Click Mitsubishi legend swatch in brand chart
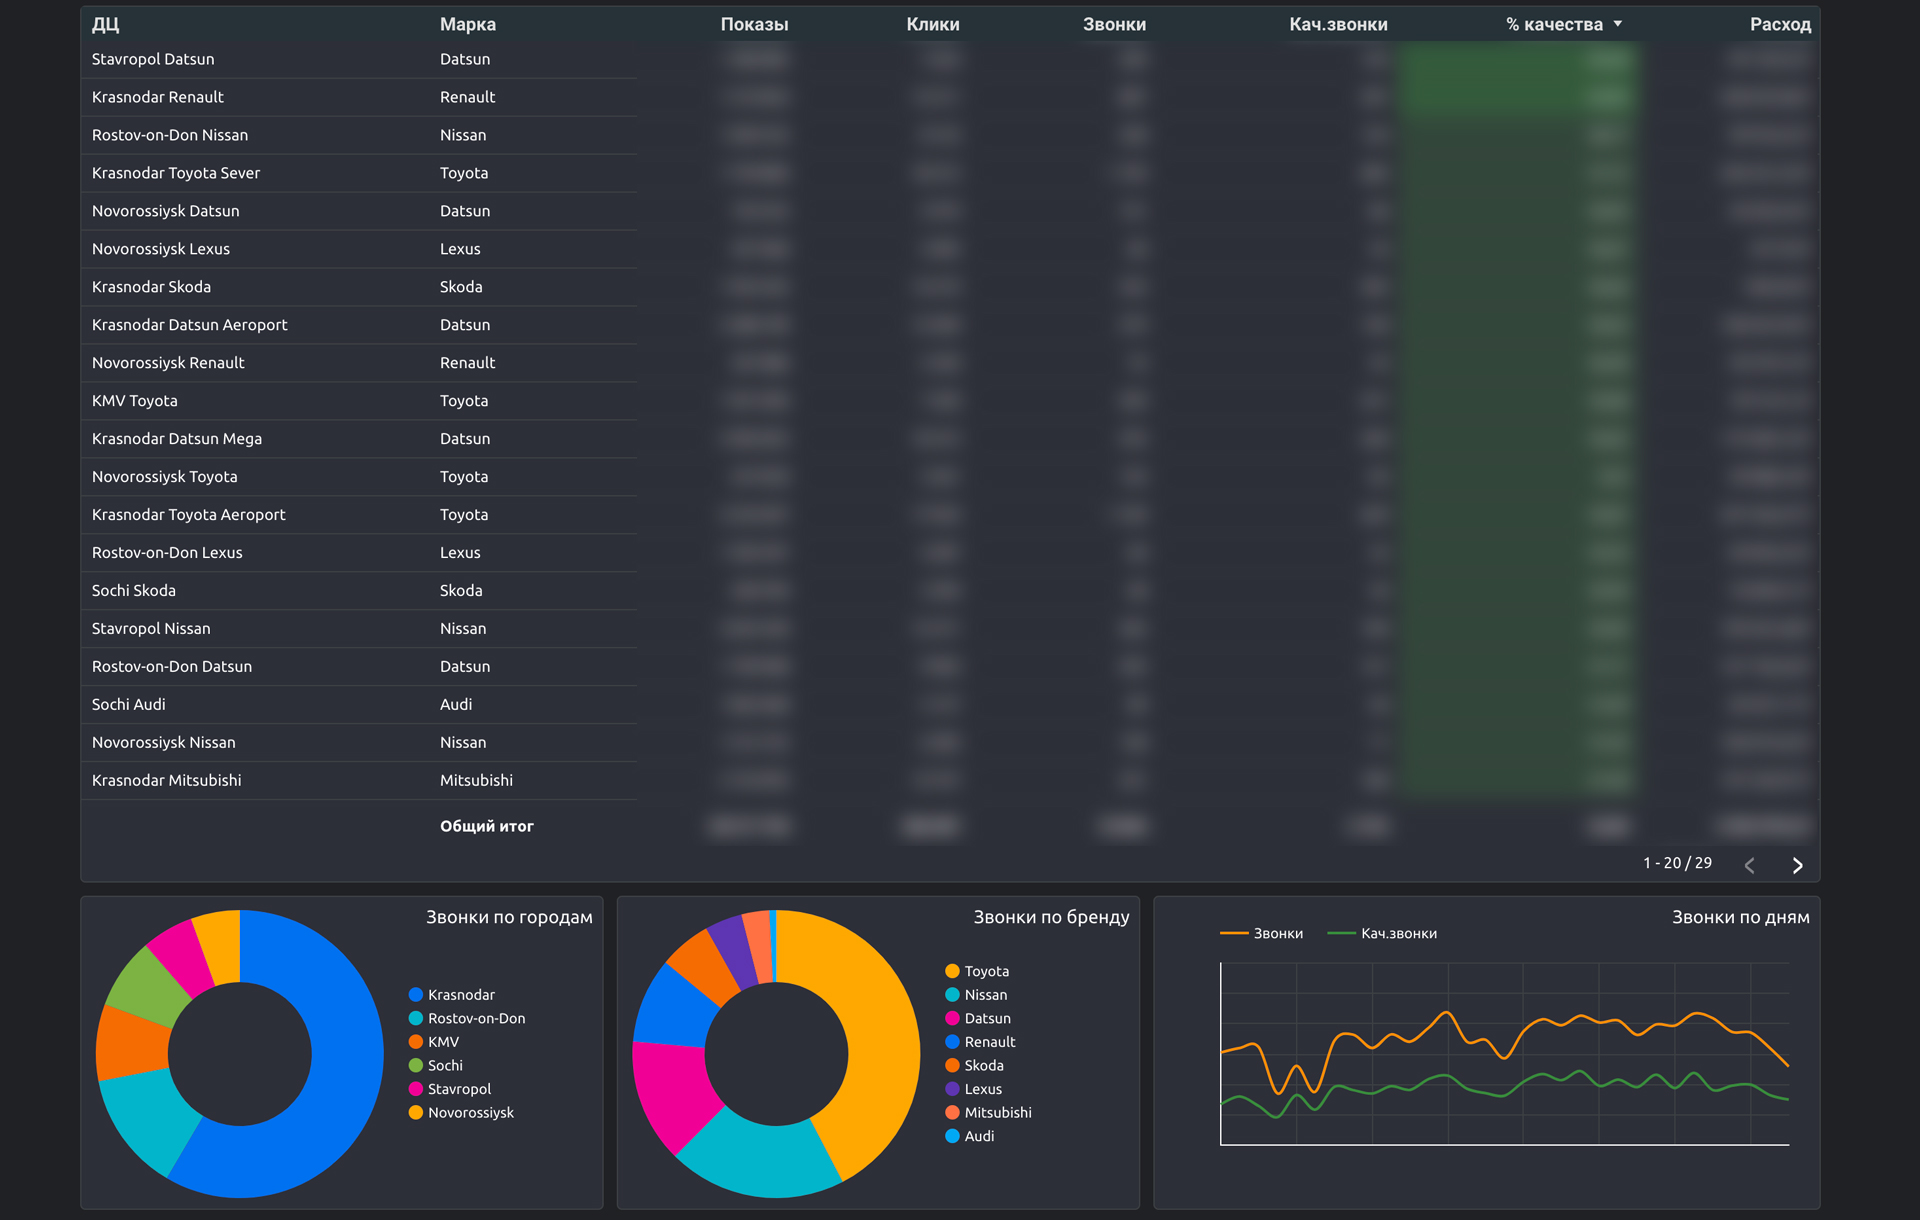 click(x=952, y=1113)
